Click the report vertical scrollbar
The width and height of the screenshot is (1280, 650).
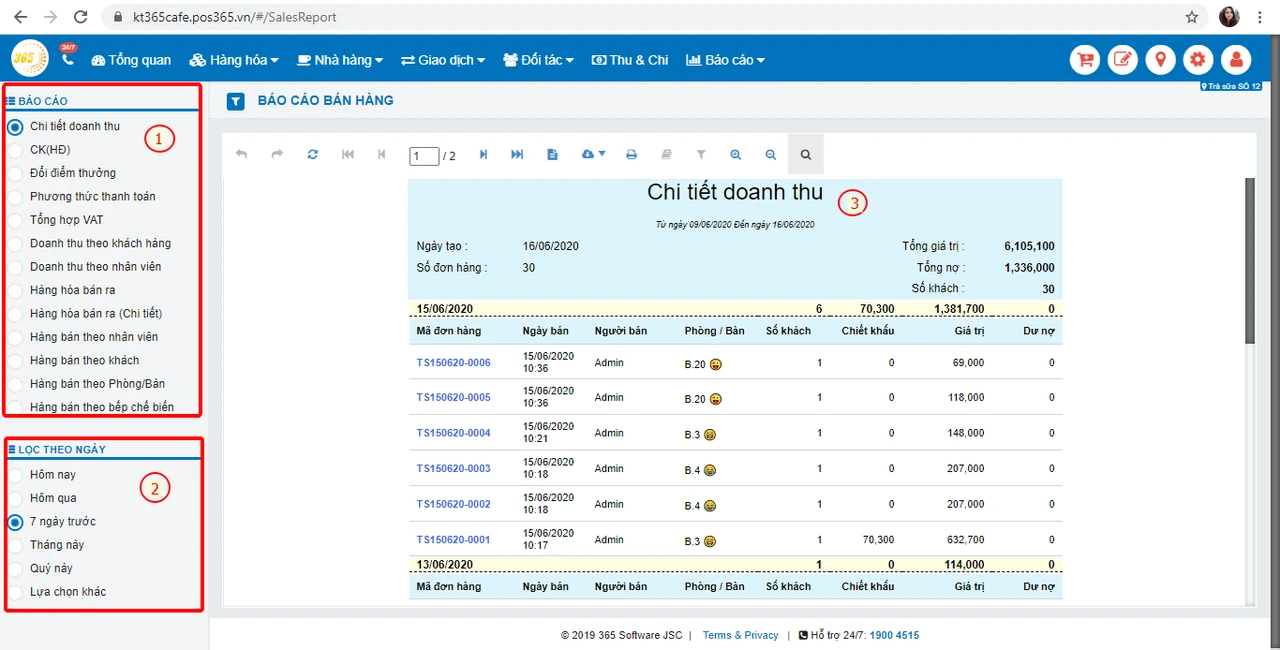pos(1249,390)
